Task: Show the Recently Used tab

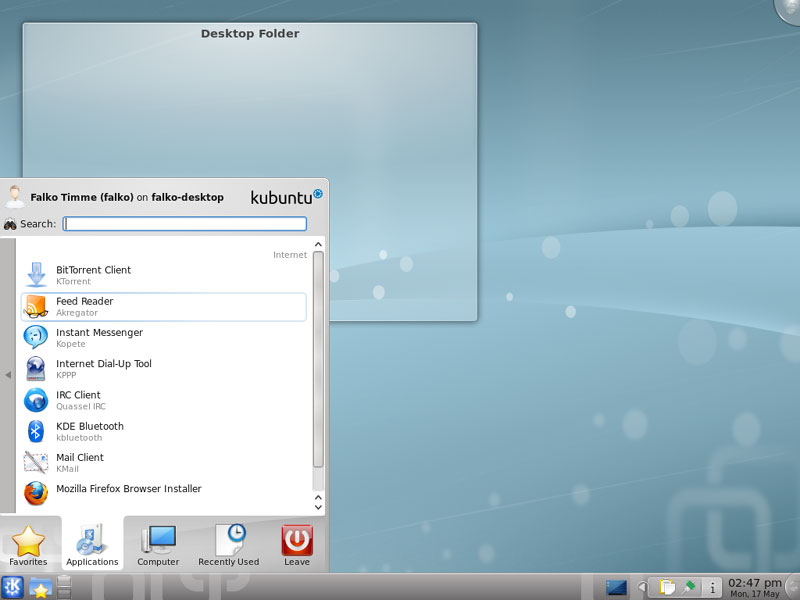Action: point(229,545)
